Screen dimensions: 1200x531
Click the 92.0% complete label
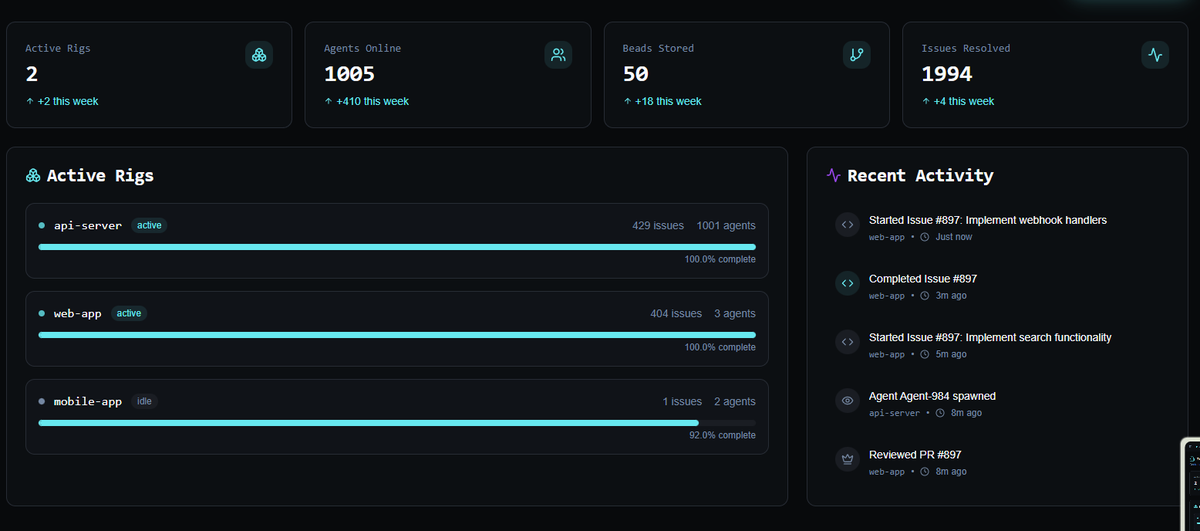tap(722, 435)
